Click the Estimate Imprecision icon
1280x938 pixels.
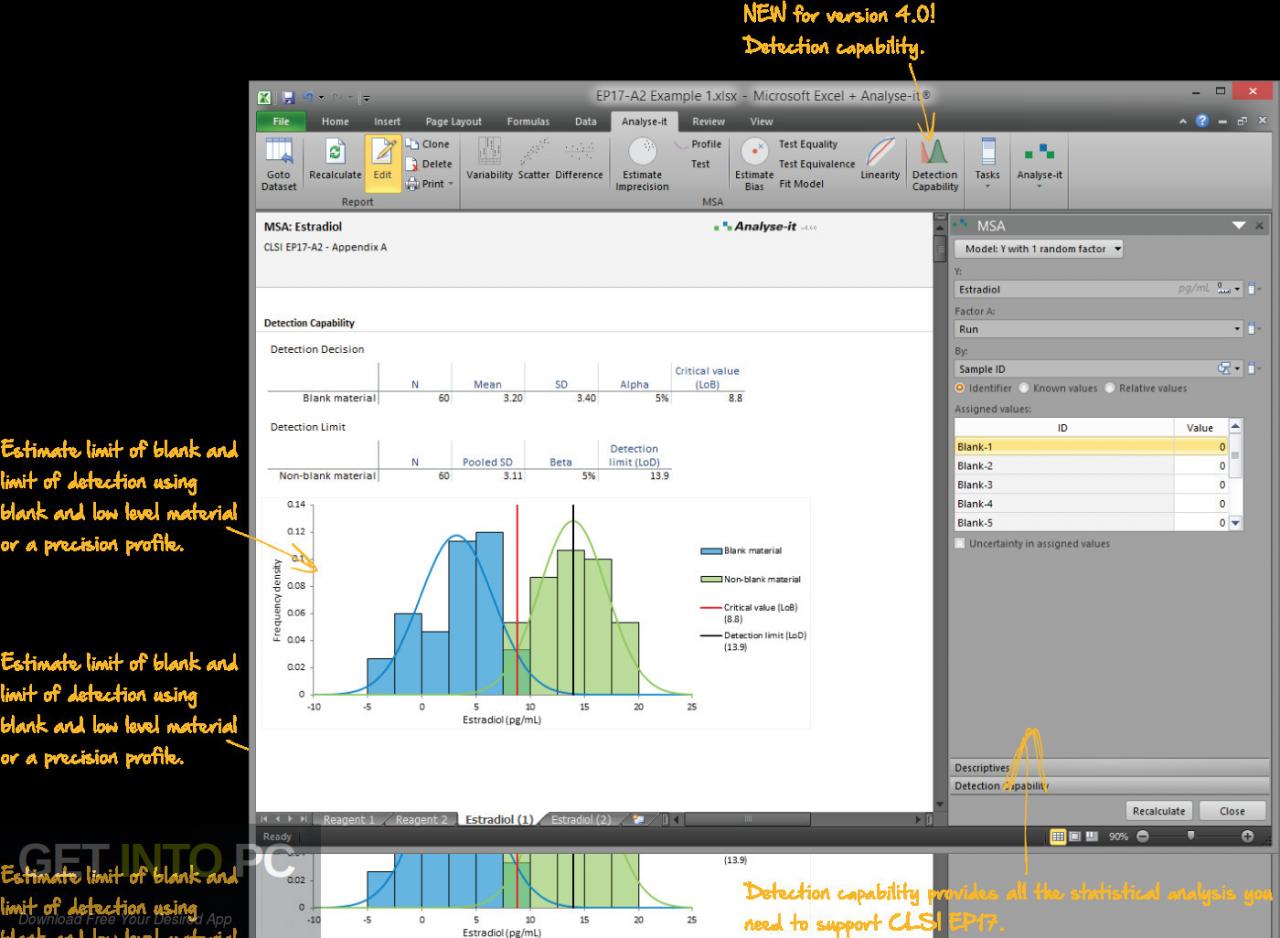pyautogui.click(x=642, y=165)
